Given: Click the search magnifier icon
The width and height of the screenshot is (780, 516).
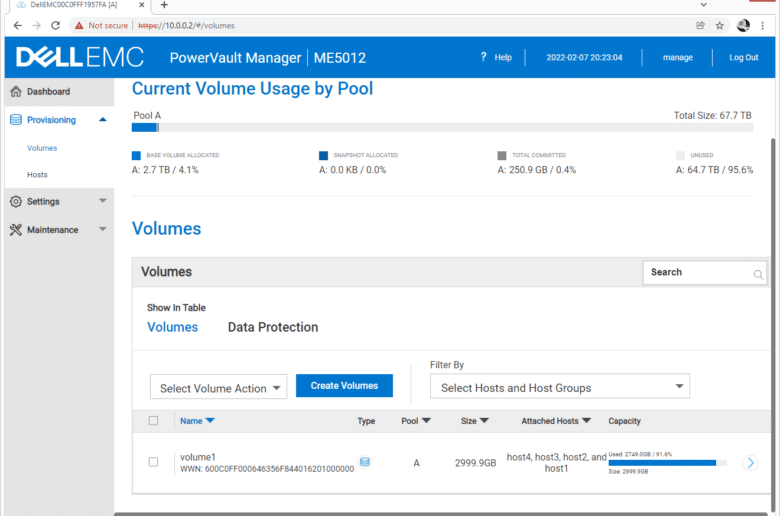Looking at the screenshot, I should point(758,274).
